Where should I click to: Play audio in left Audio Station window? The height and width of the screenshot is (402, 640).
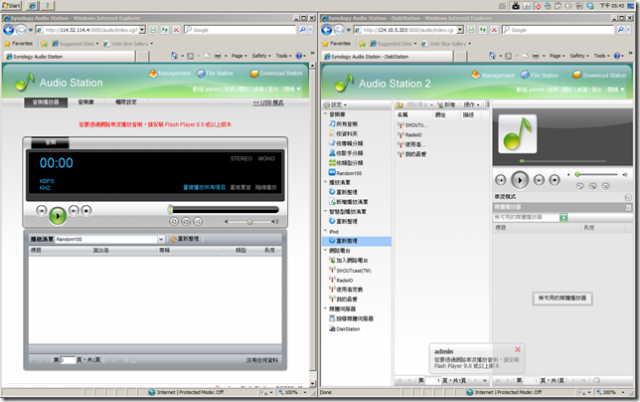58,216
